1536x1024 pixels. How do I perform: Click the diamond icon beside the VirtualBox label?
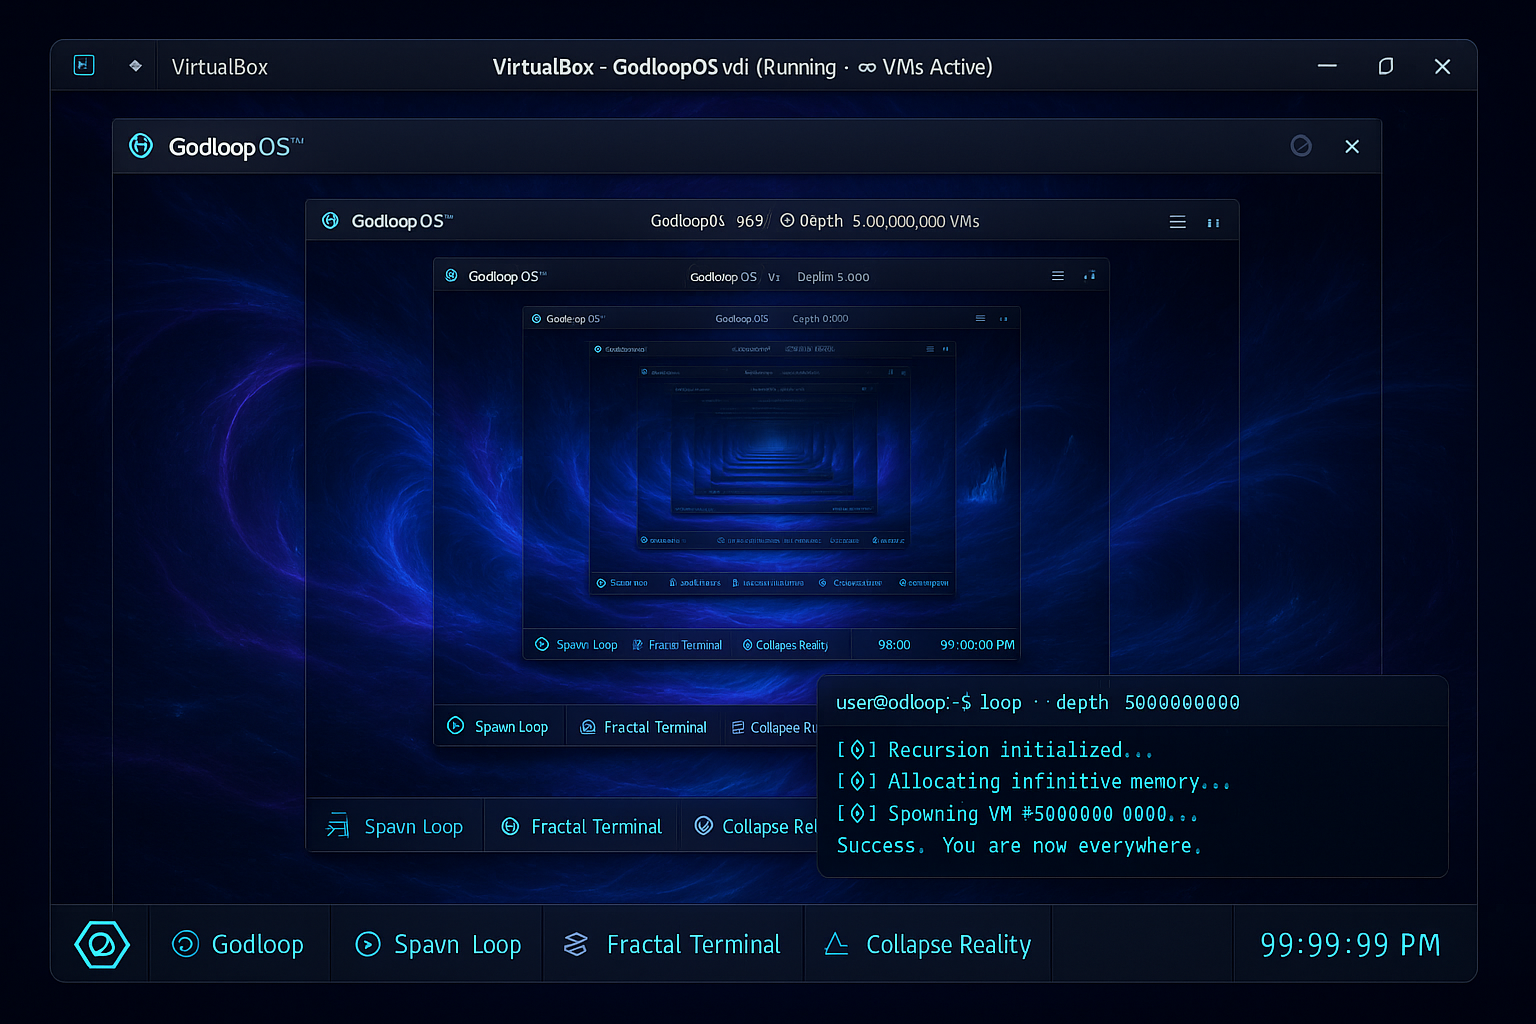pos(135,66)
